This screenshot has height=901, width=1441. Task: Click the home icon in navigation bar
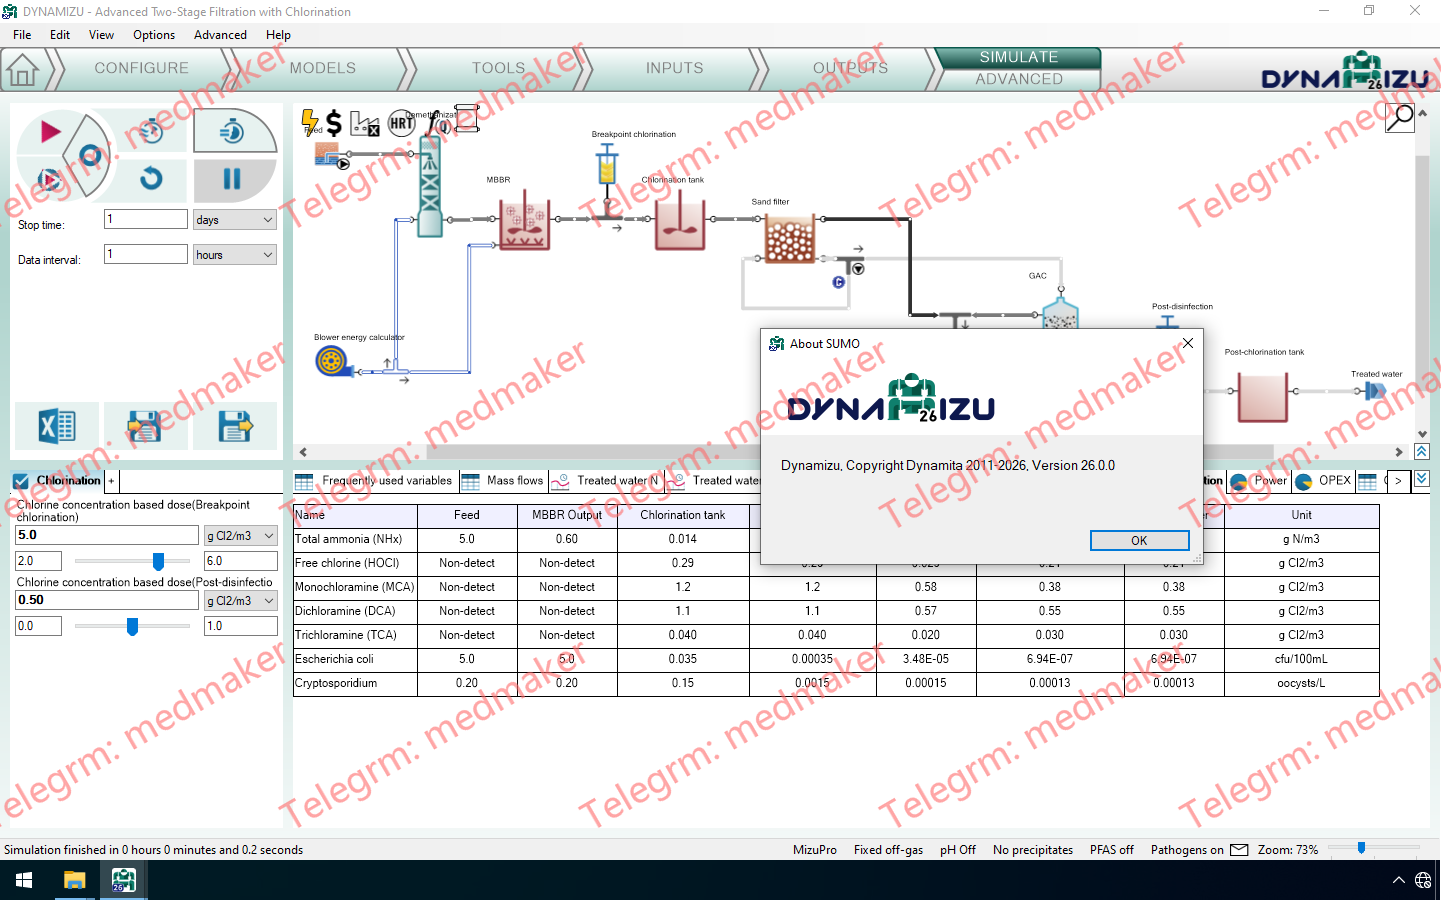[22, 70]
